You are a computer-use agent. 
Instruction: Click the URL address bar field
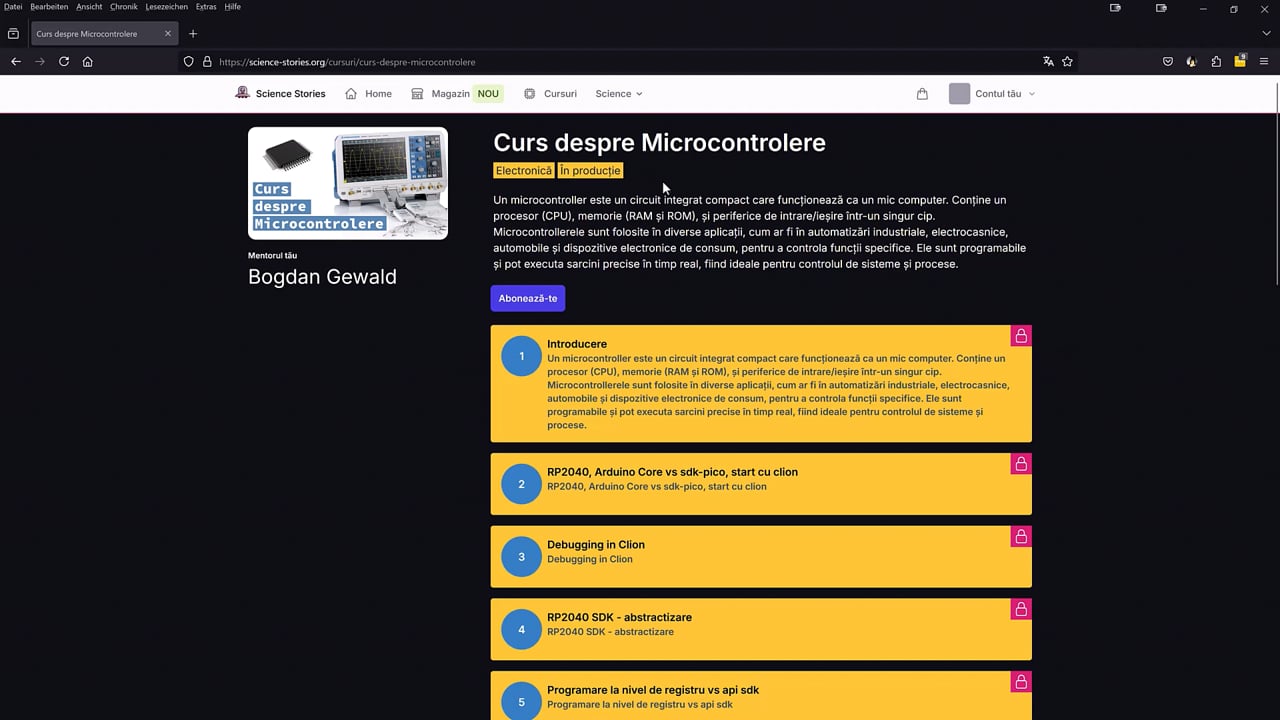(x=620, y=61)
